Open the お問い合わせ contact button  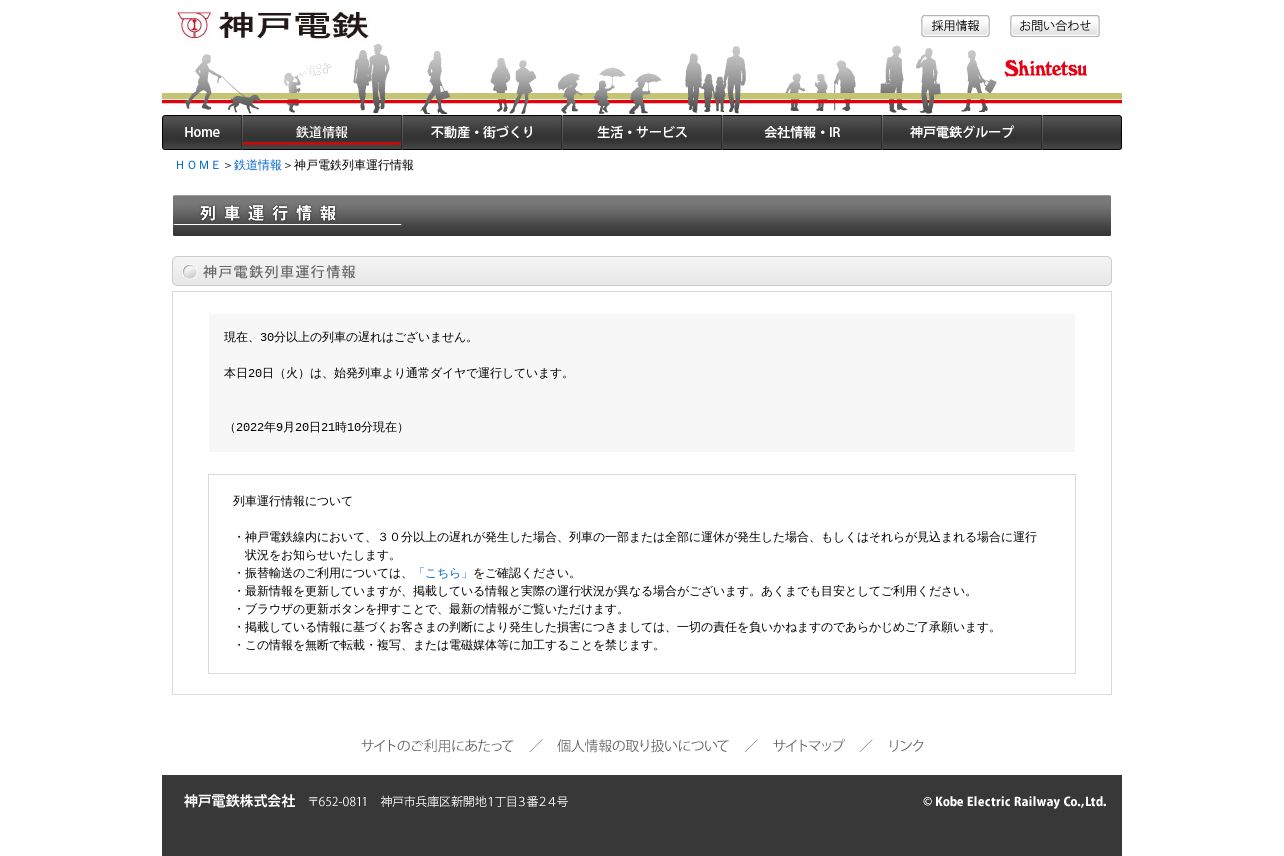[1055, 26]
